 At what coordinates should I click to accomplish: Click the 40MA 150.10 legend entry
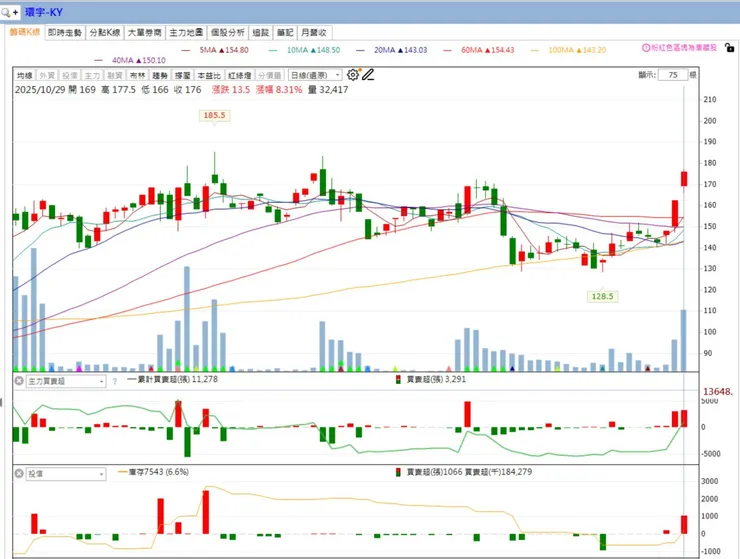130,60
